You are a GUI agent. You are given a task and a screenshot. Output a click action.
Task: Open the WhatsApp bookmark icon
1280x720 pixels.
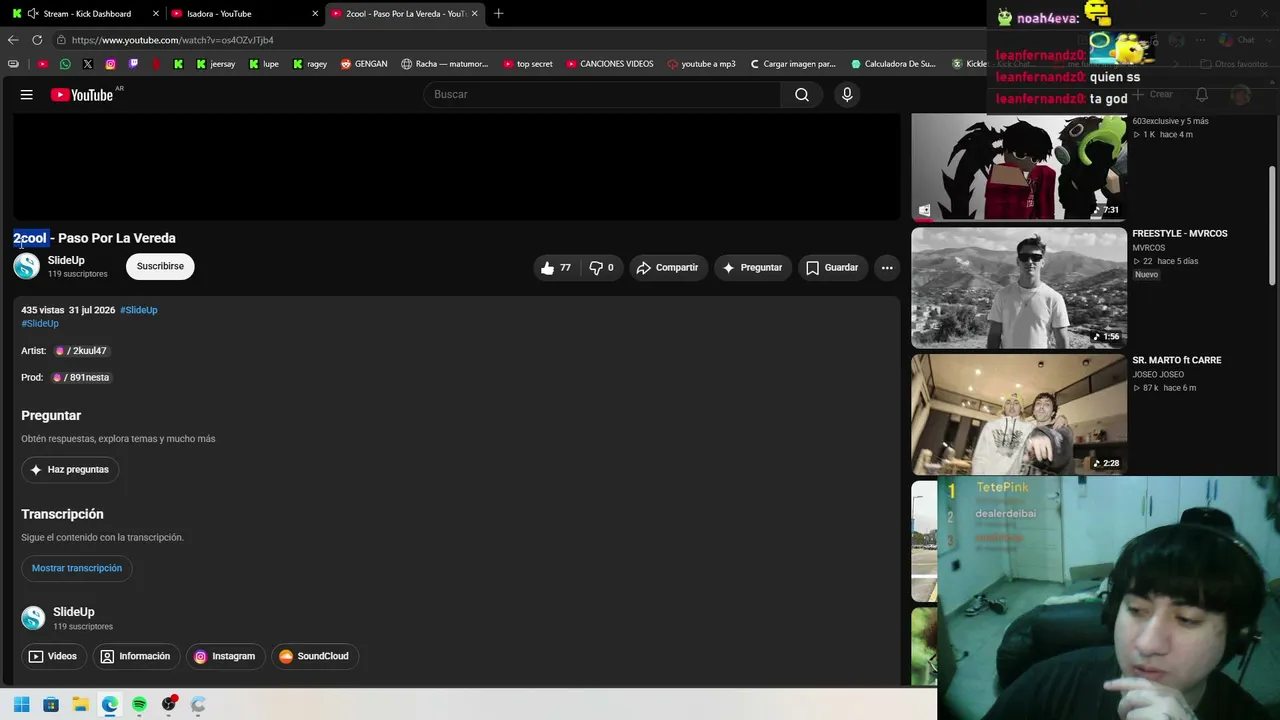pos(65,64)
